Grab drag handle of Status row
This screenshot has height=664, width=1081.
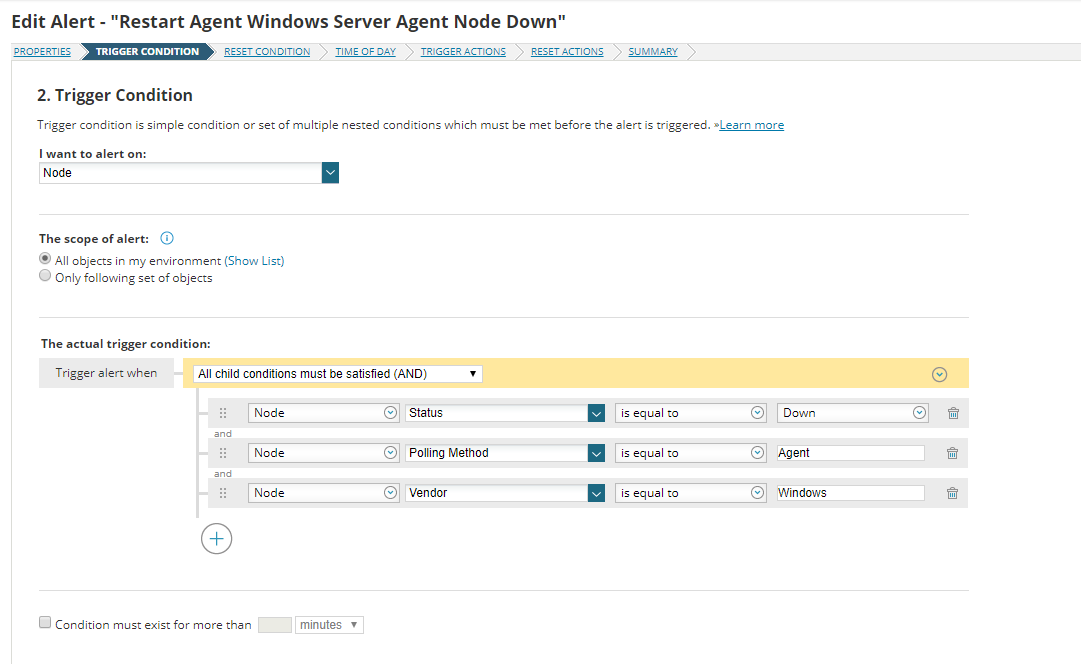(x=223, y=413)
